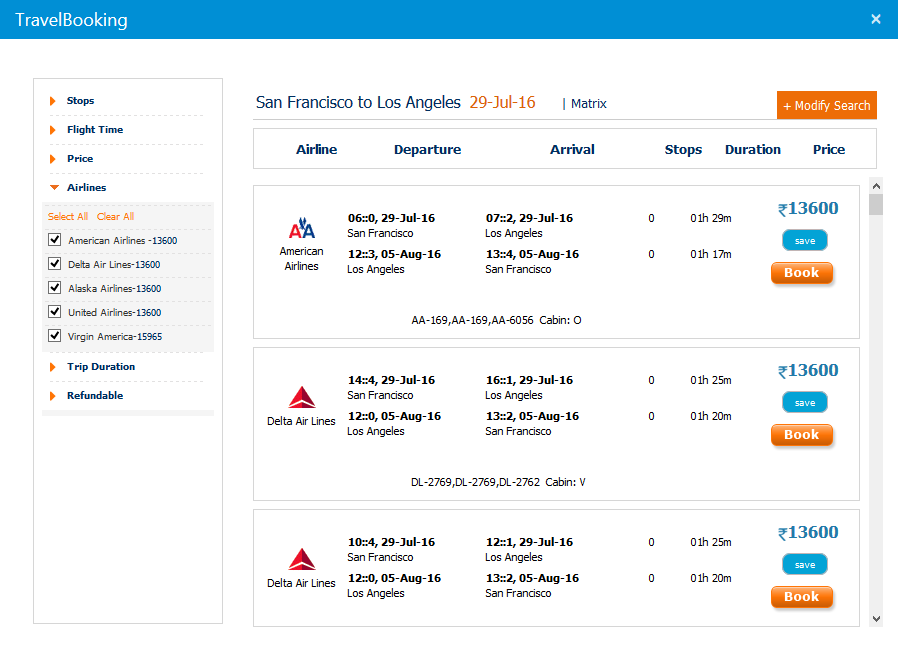Viewport: 898px width, 645px height.
Task: Expand the Refundable filter section
Action: coord(94,395)
